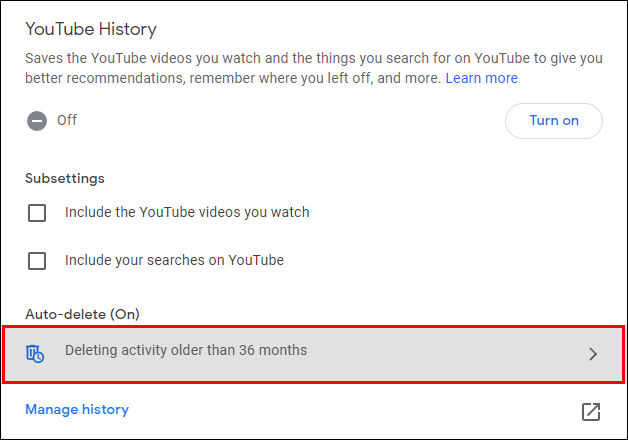
Task: Click the auto-delete trash clock icon
Action: (x=35, y=352)
